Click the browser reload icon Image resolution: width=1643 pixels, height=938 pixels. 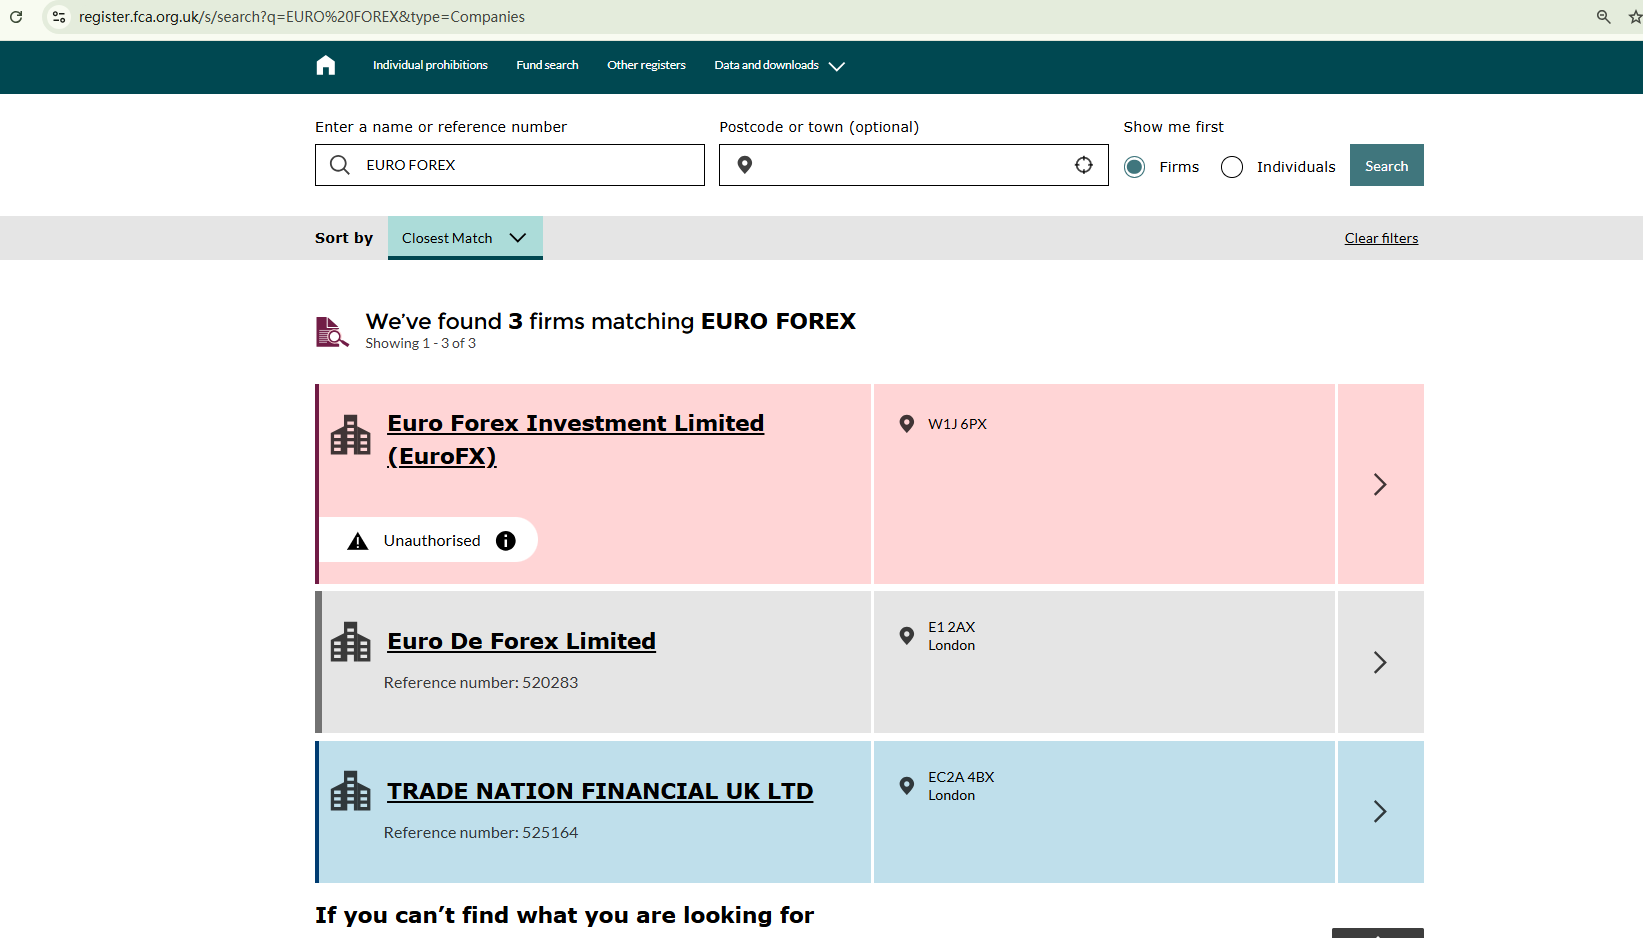(x=16, y=17)
